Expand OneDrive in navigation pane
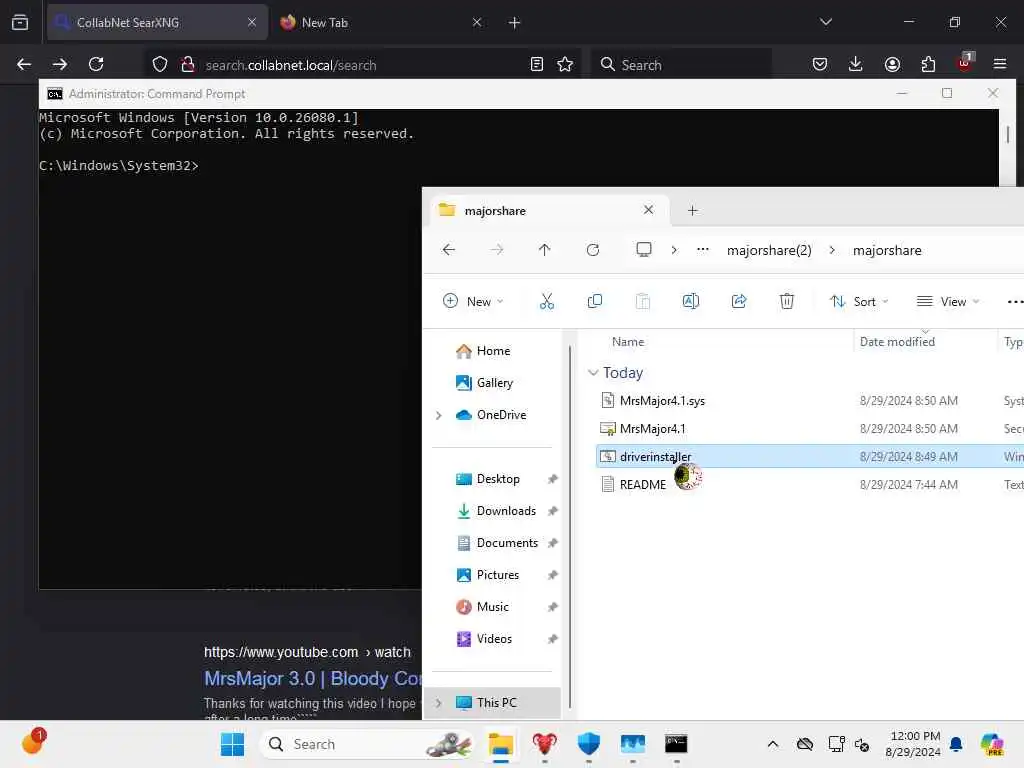1024x768 pixels. point(438,415)
